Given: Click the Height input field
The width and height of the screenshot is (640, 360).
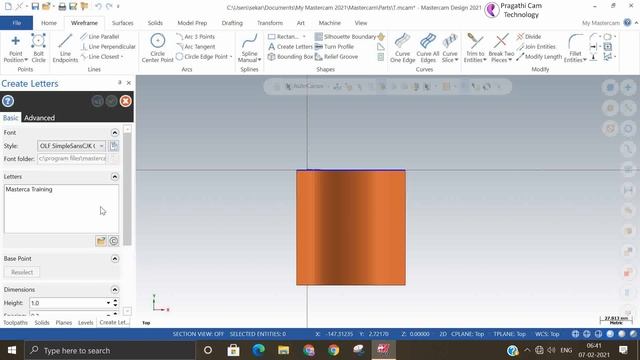Looking at the screenshot, I should [67, 303].
